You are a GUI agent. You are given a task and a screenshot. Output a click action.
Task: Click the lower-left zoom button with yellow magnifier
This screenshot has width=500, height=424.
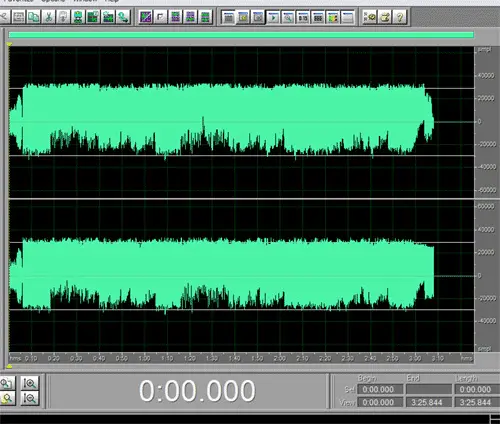tap(7, 398)
